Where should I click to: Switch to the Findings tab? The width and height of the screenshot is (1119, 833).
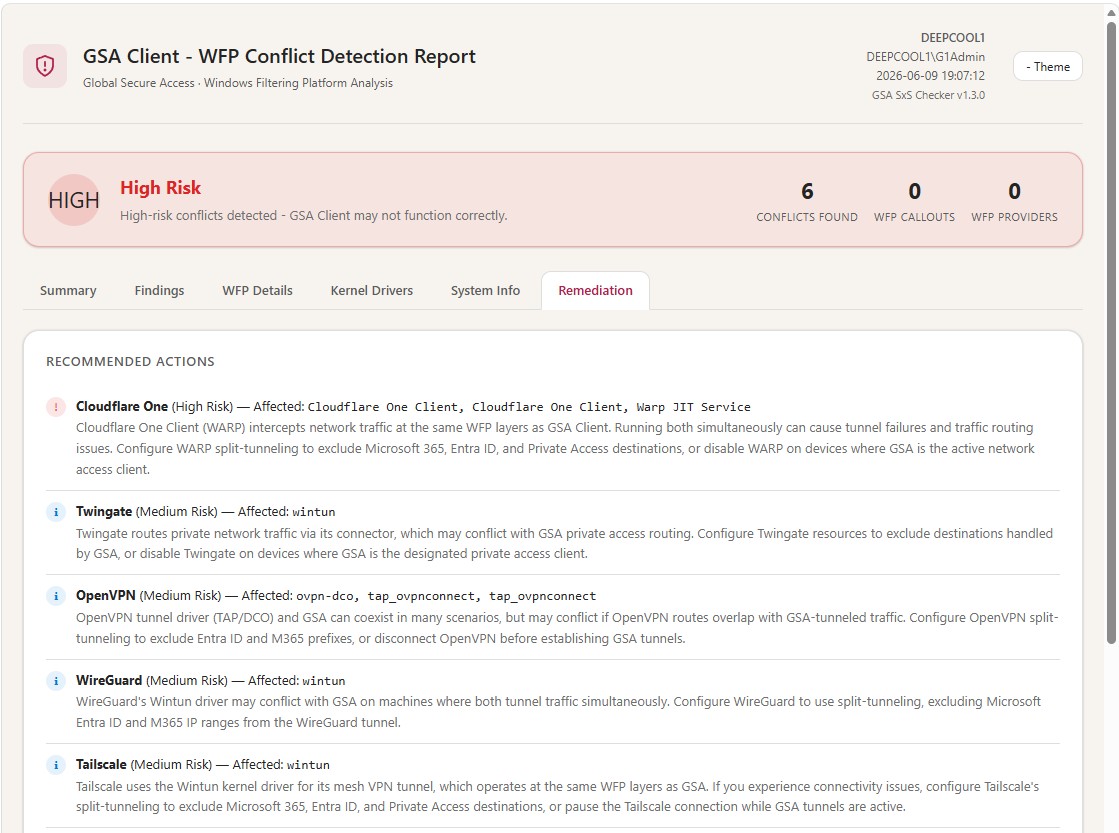tap(159, 291)
